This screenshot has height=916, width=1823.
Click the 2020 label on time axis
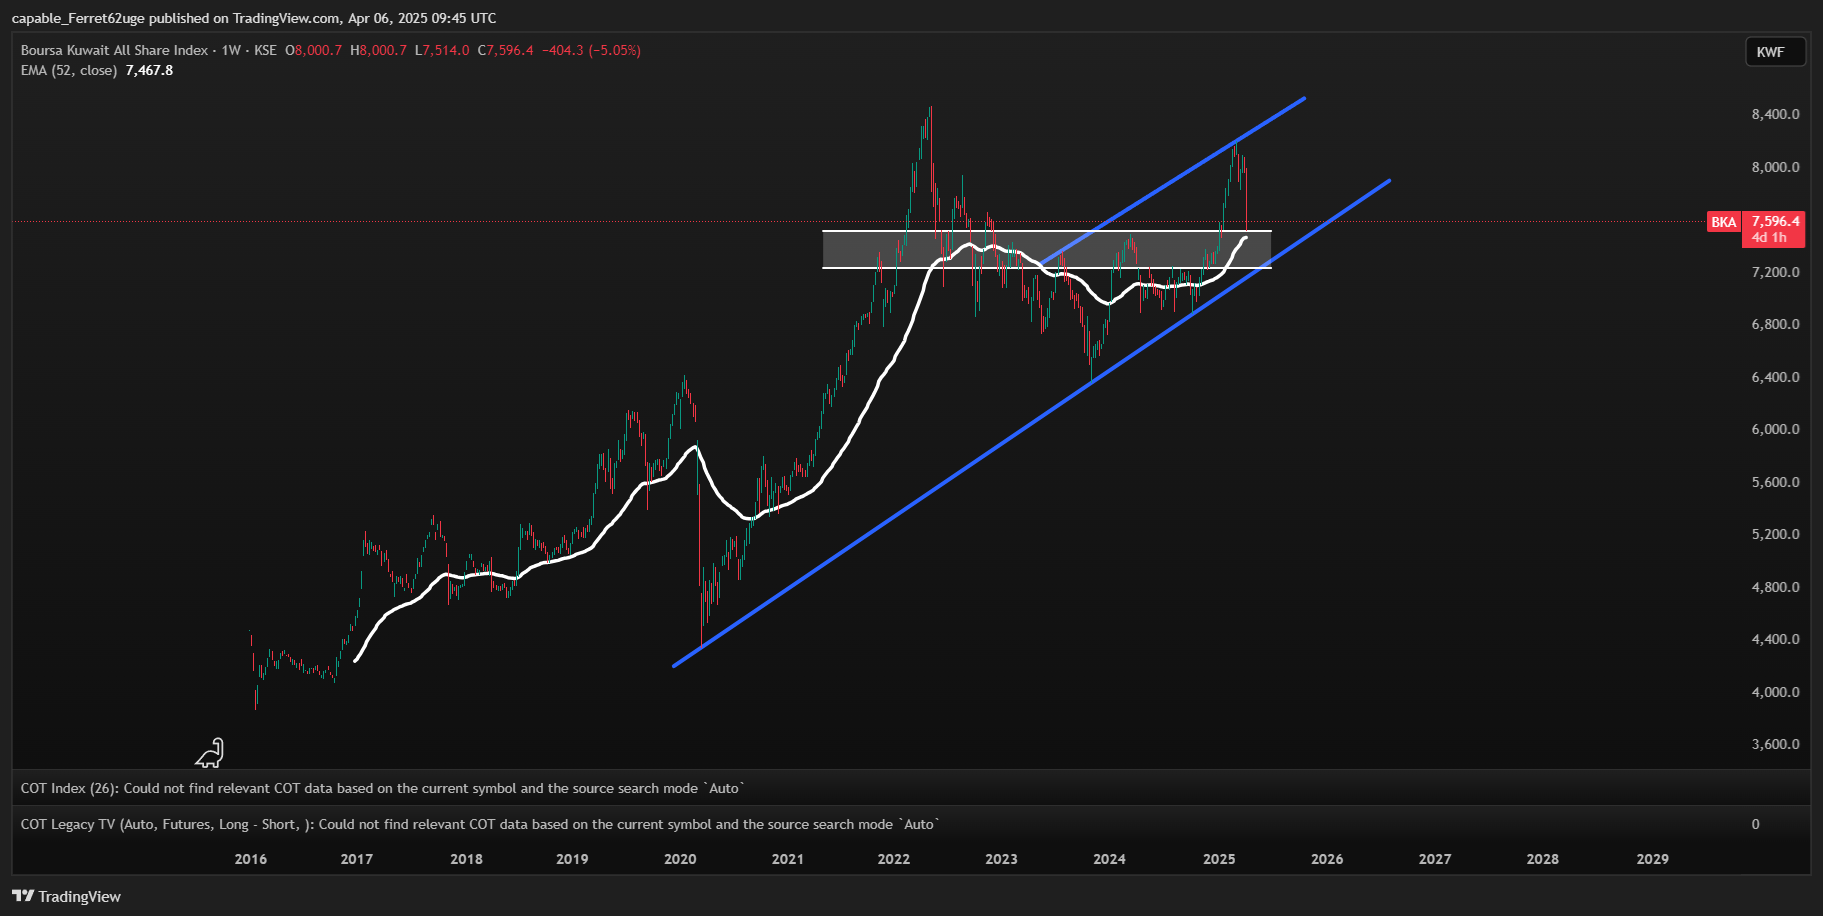(680, 859)
